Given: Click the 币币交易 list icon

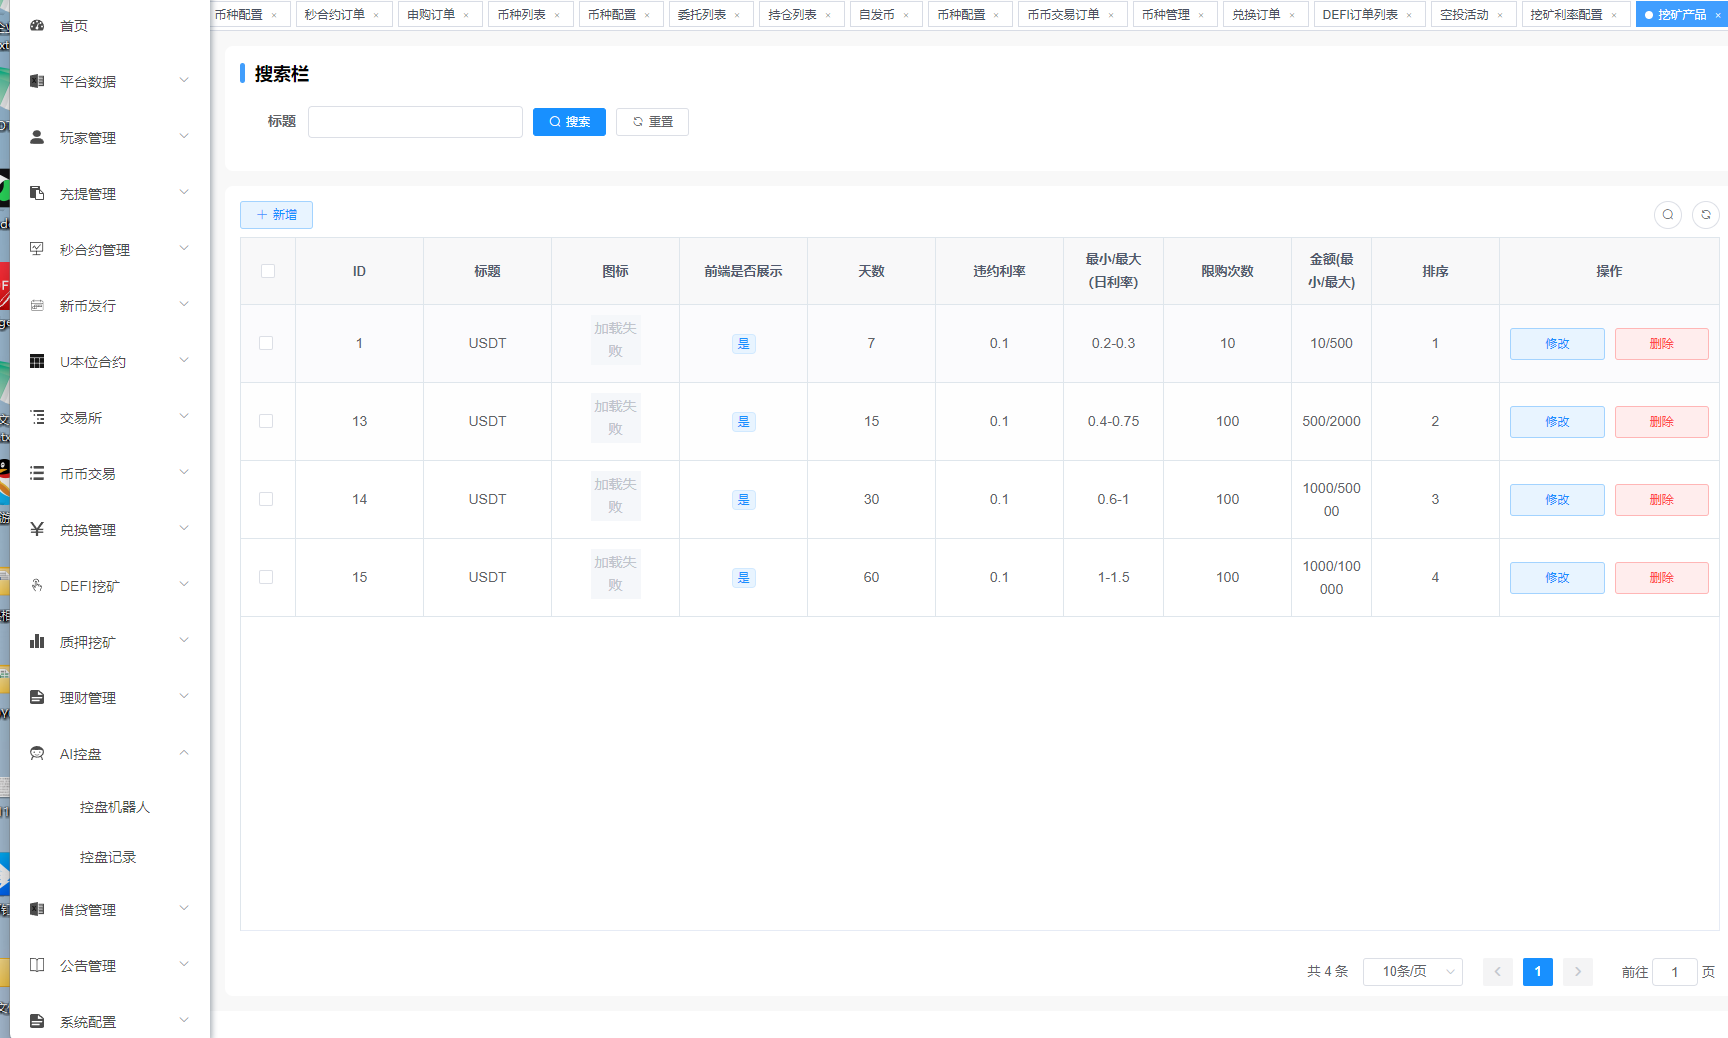Looking at the screenshot, I should tap(37, 473).
